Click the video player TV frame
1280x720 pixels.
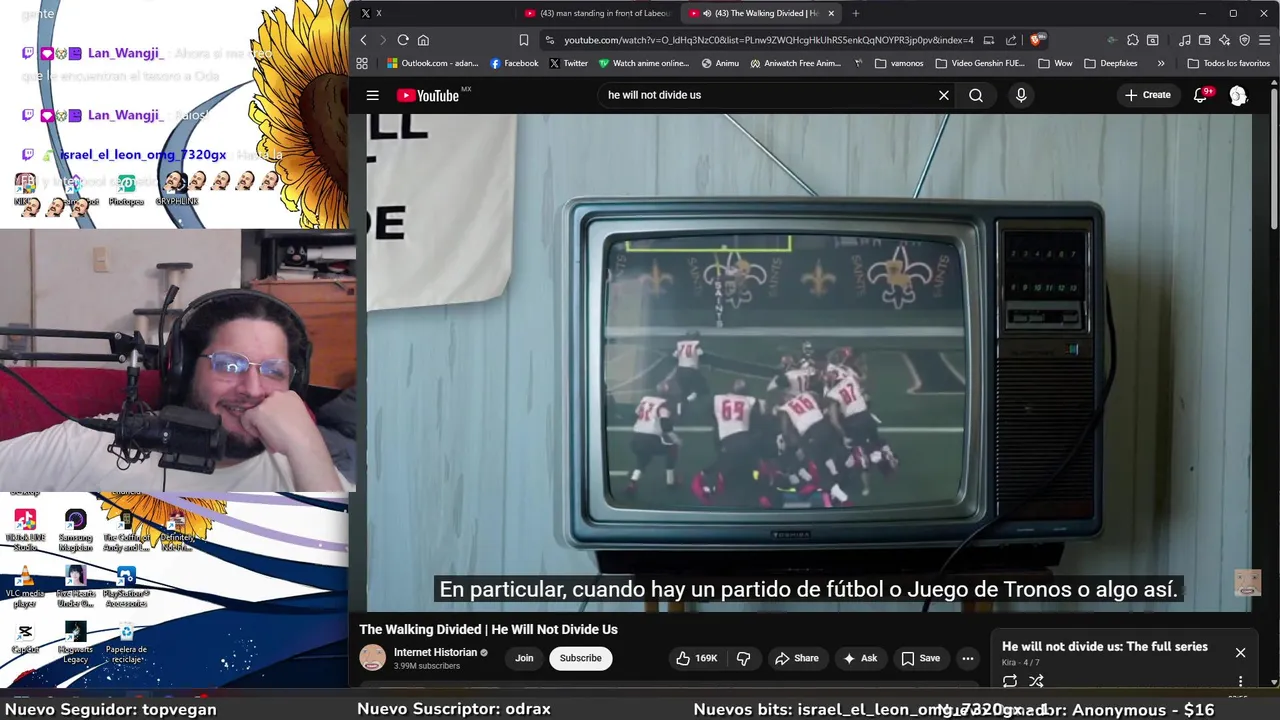[810, 362]
